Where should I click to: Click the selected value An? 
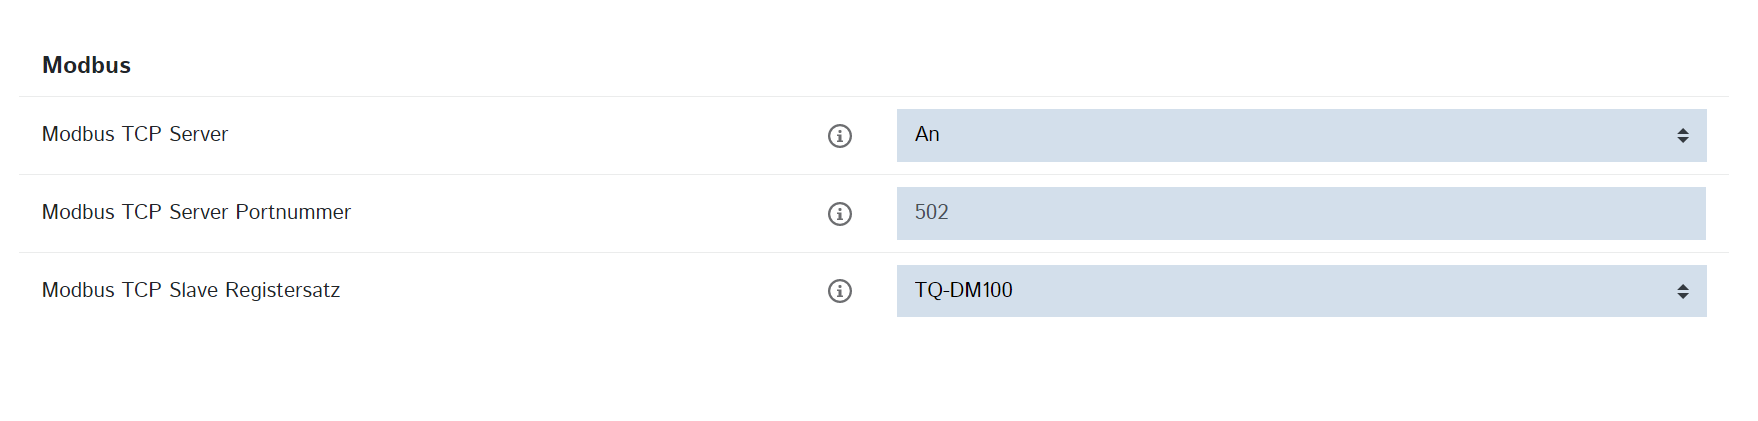[x=927, y=135]
